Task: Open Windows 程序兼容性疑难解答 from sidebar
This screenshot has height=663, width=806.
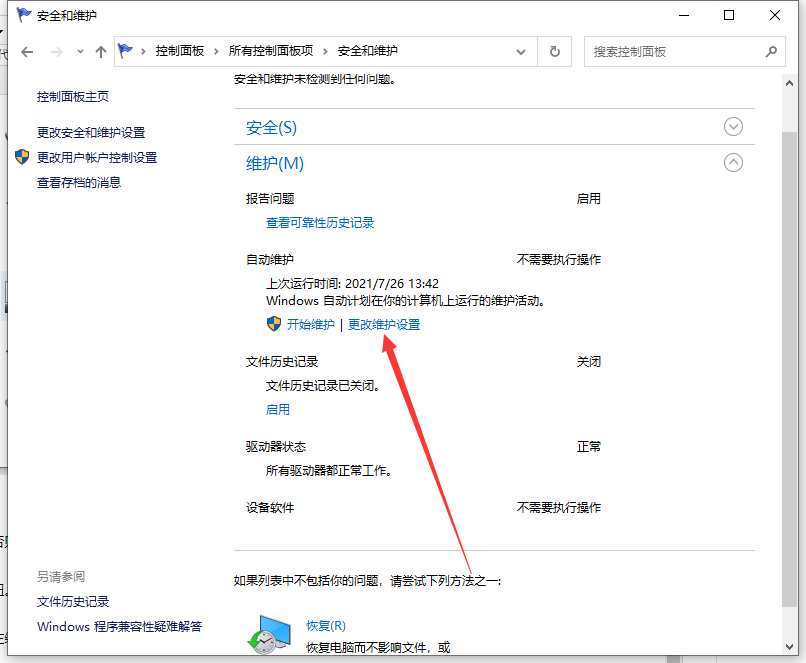Action: [119, 626]
